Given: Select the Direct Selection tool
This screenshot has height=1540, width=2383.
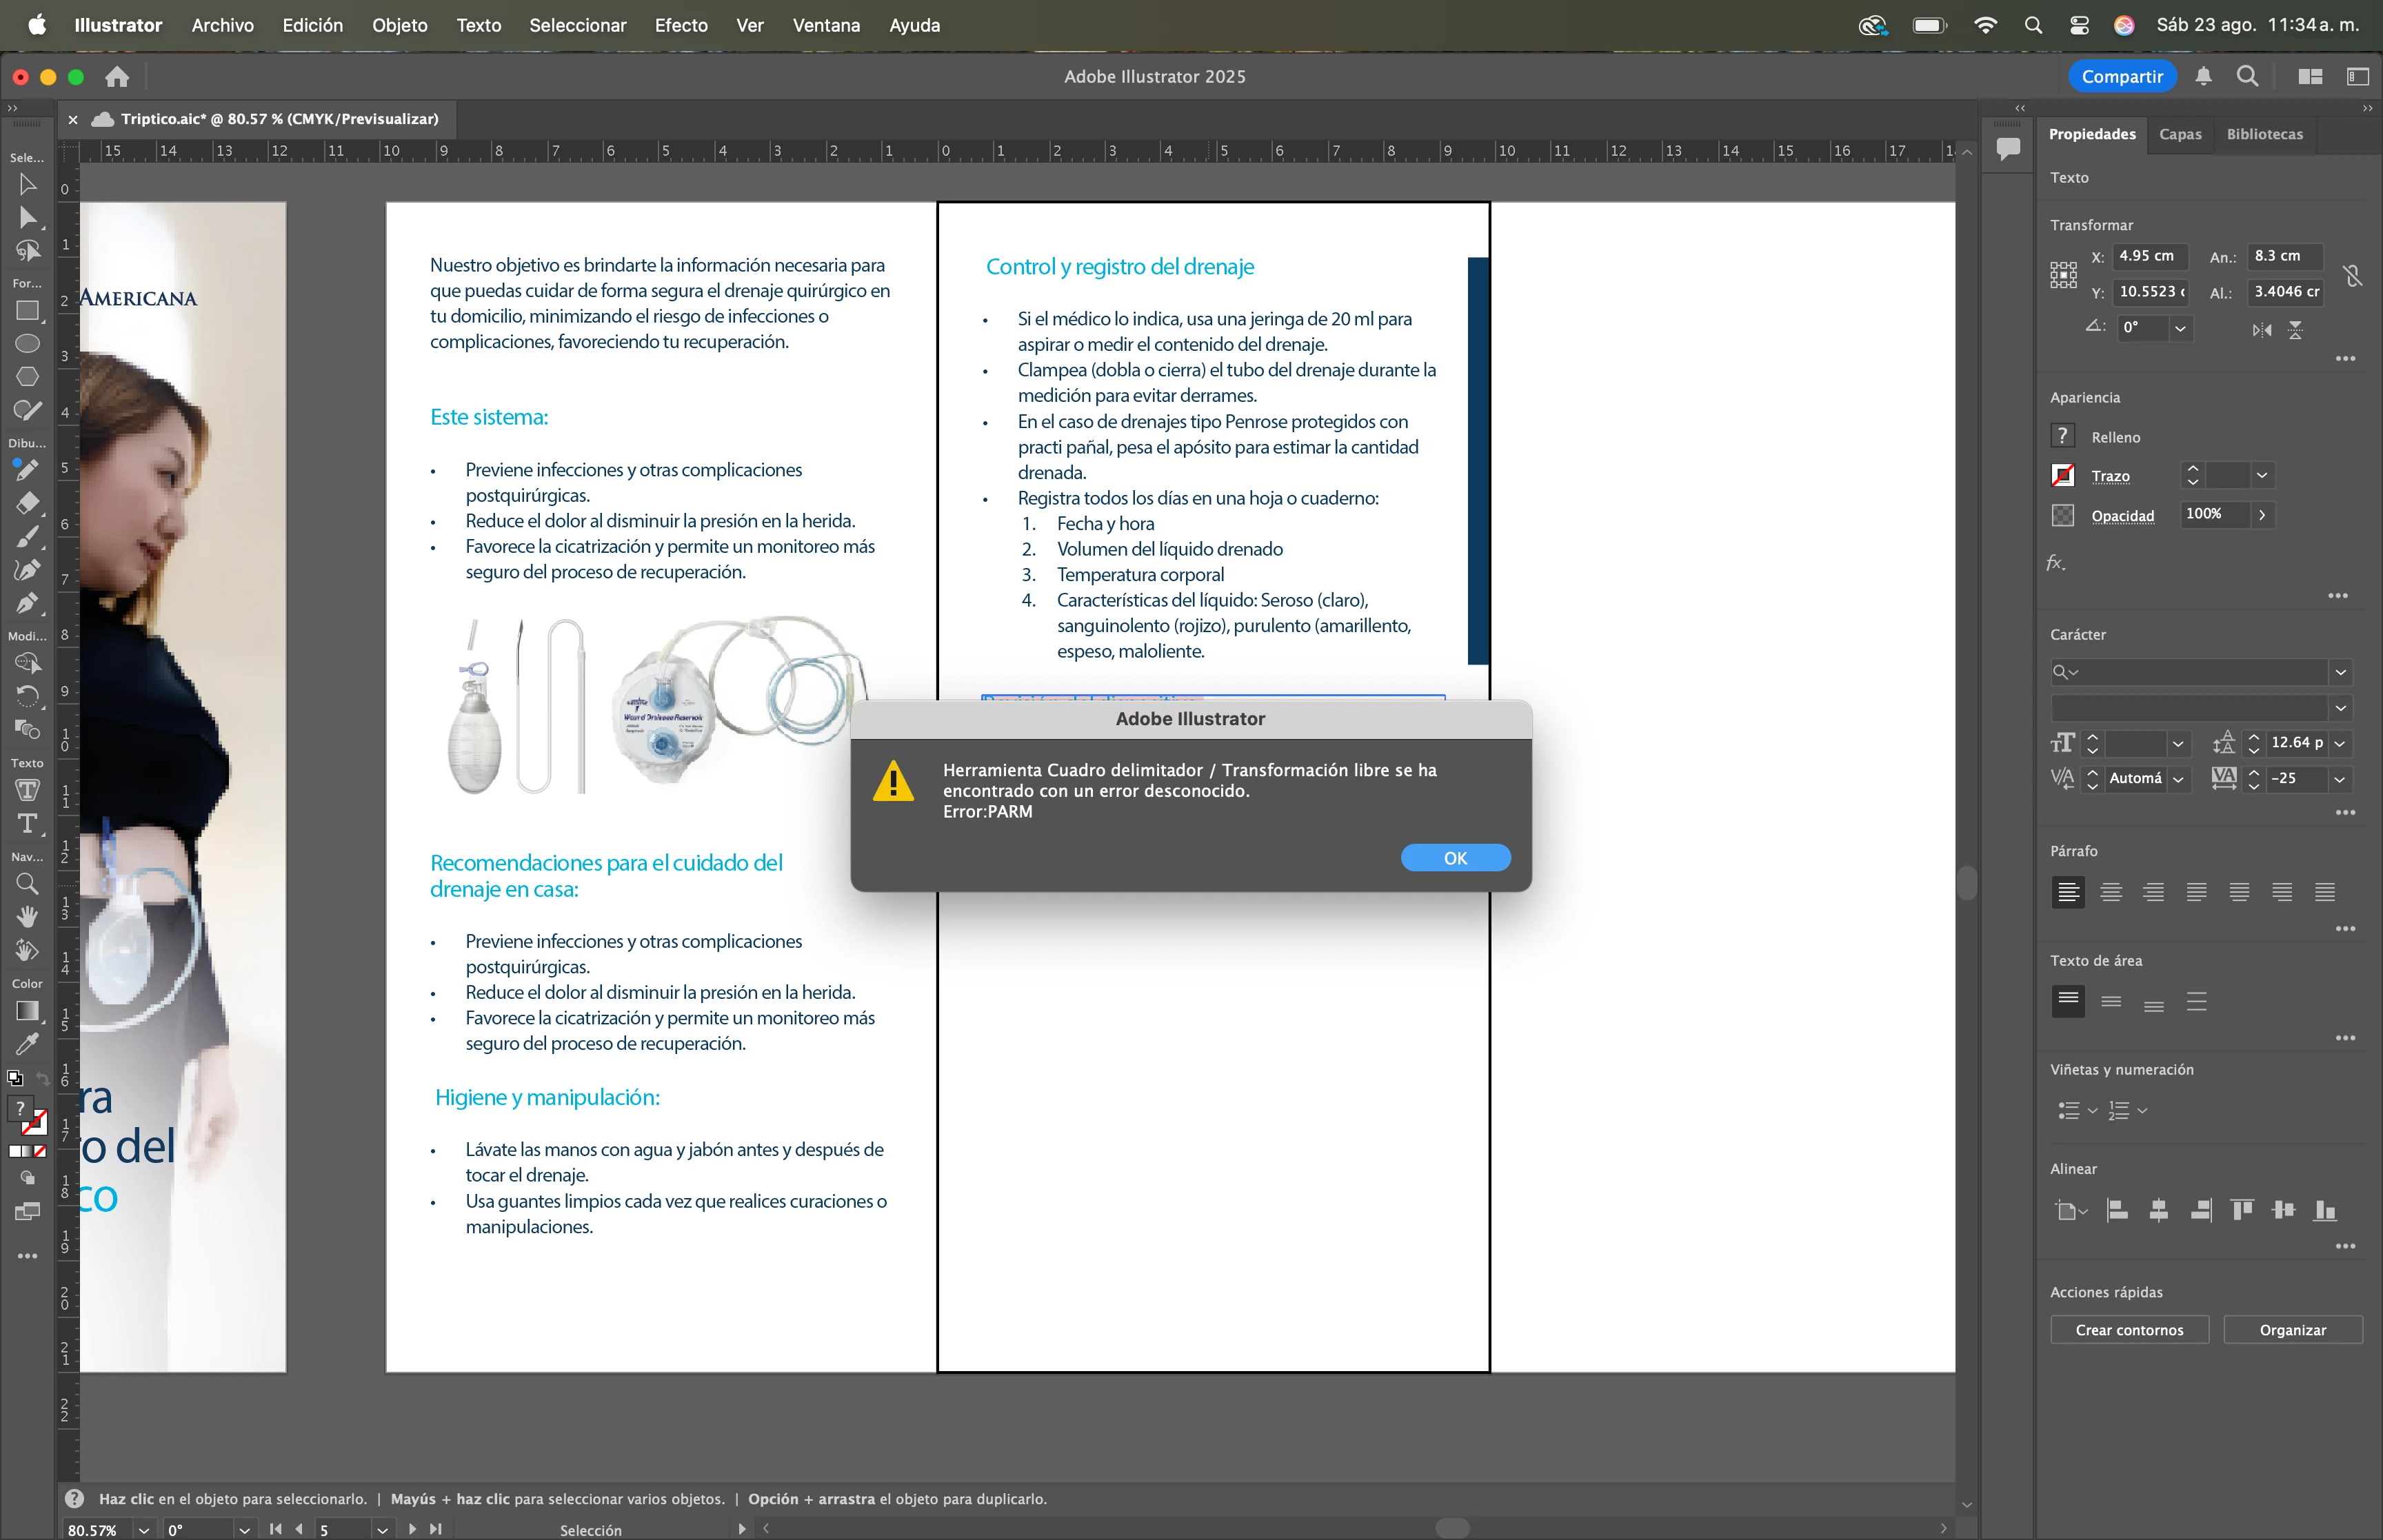Looking at the screenshot, I should pyautogui.click(x=28, y=218).
